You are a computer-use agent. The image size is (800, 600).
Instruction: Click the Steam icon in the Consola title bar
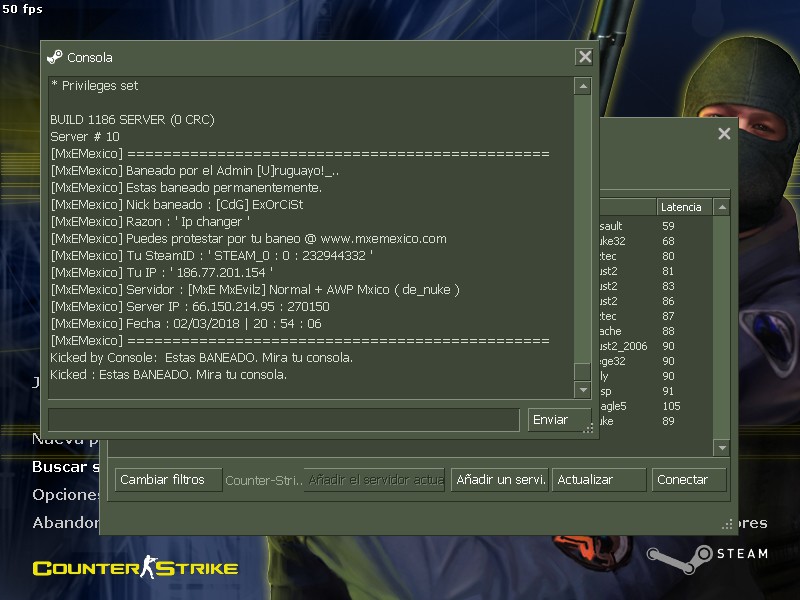tap(55, 57)
